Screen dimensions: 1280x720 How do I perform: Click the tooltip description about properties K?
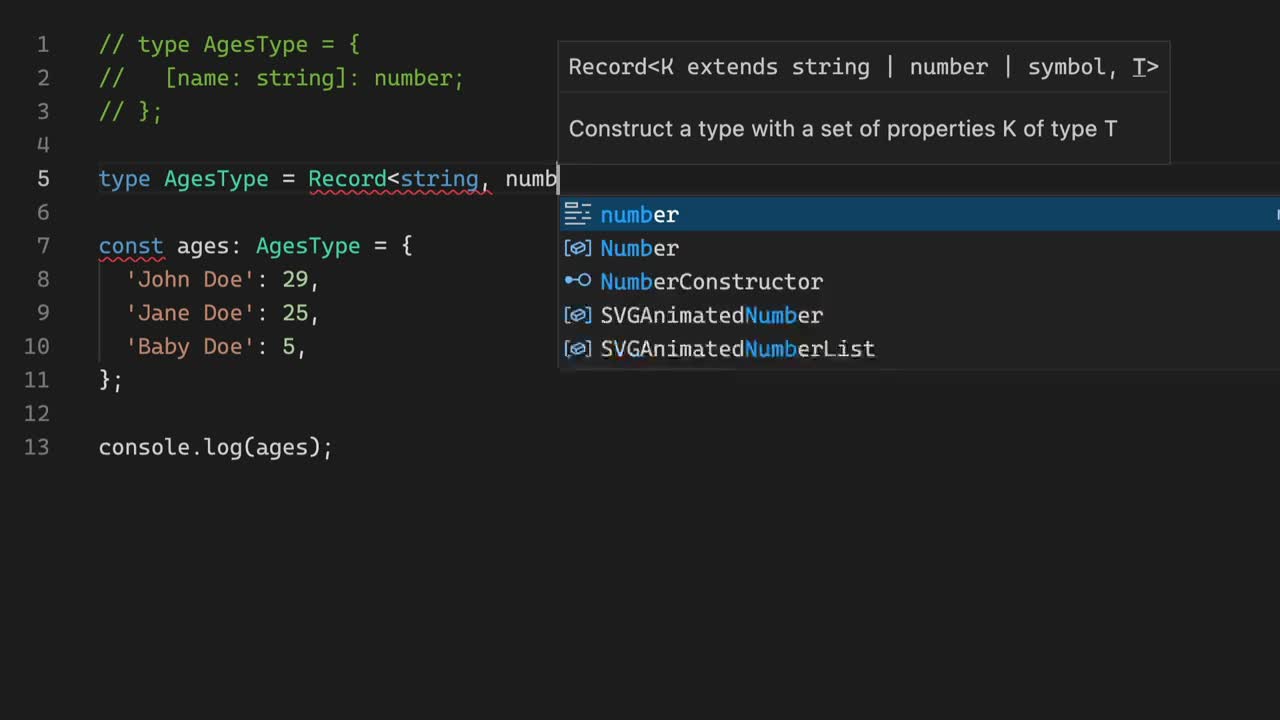click(842, 129)
